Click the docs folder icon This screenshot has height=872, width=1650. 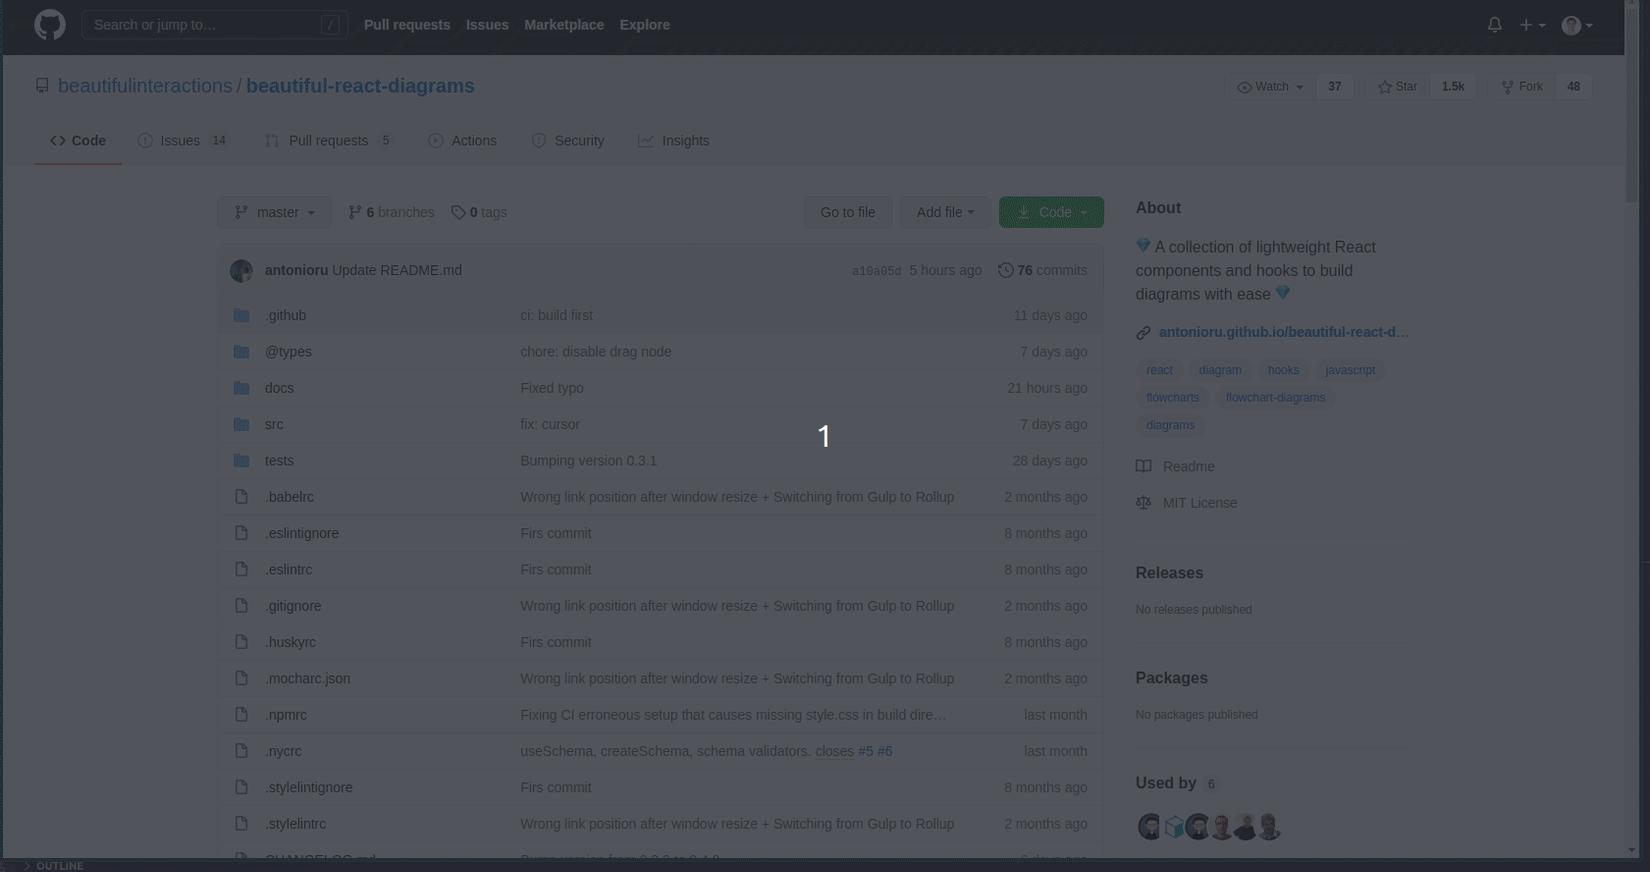coord(241,388)
